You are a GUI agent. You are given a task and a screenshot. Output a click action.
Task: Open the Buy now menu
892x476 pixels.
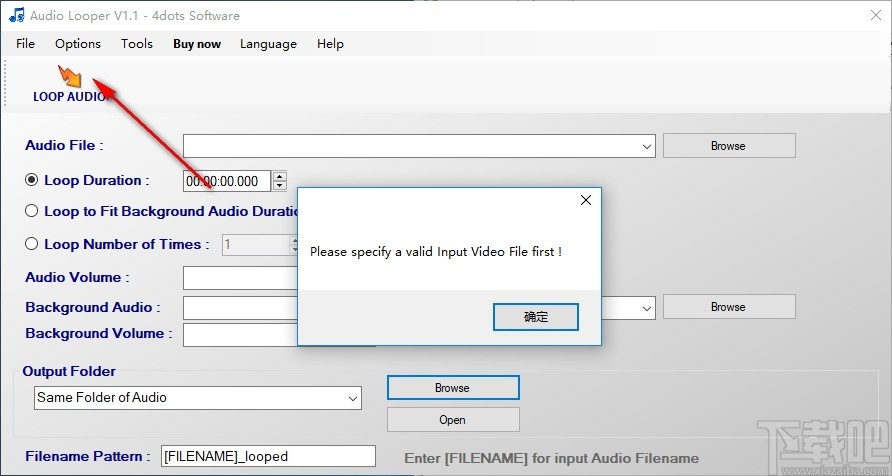coord(197,44)
